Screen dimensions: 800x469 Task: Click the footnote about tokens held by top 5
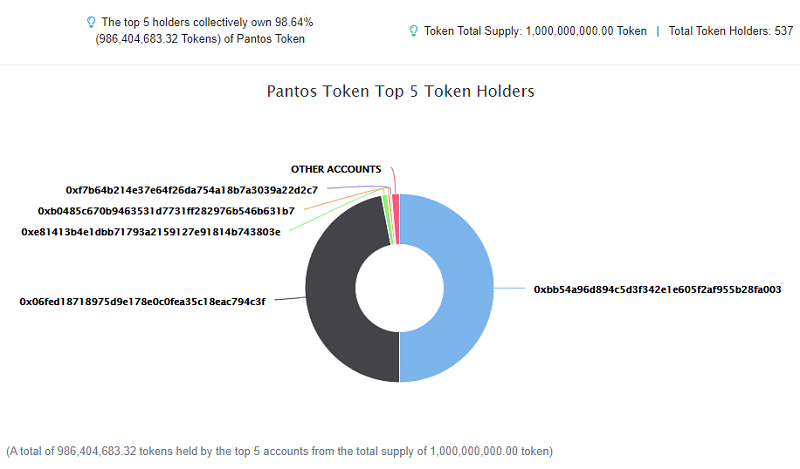click(x=280, y=451)
